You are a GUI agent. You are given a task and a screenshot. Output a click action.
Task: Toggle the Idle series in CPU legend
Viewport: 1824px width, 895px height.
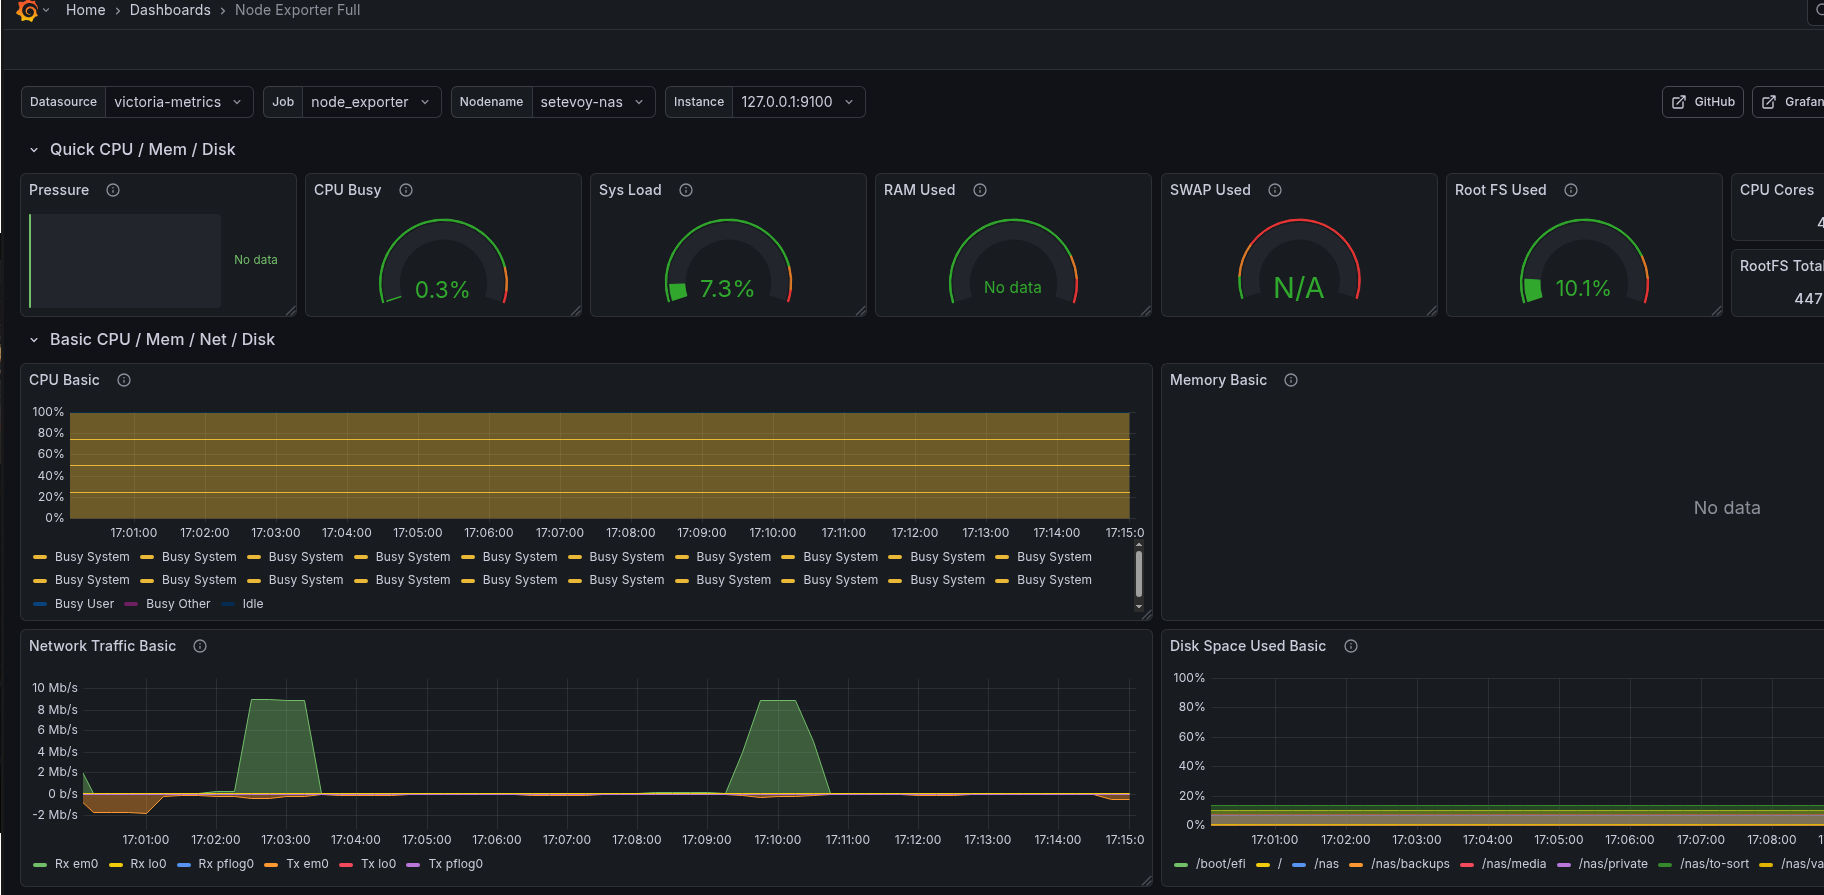[252, 604]
